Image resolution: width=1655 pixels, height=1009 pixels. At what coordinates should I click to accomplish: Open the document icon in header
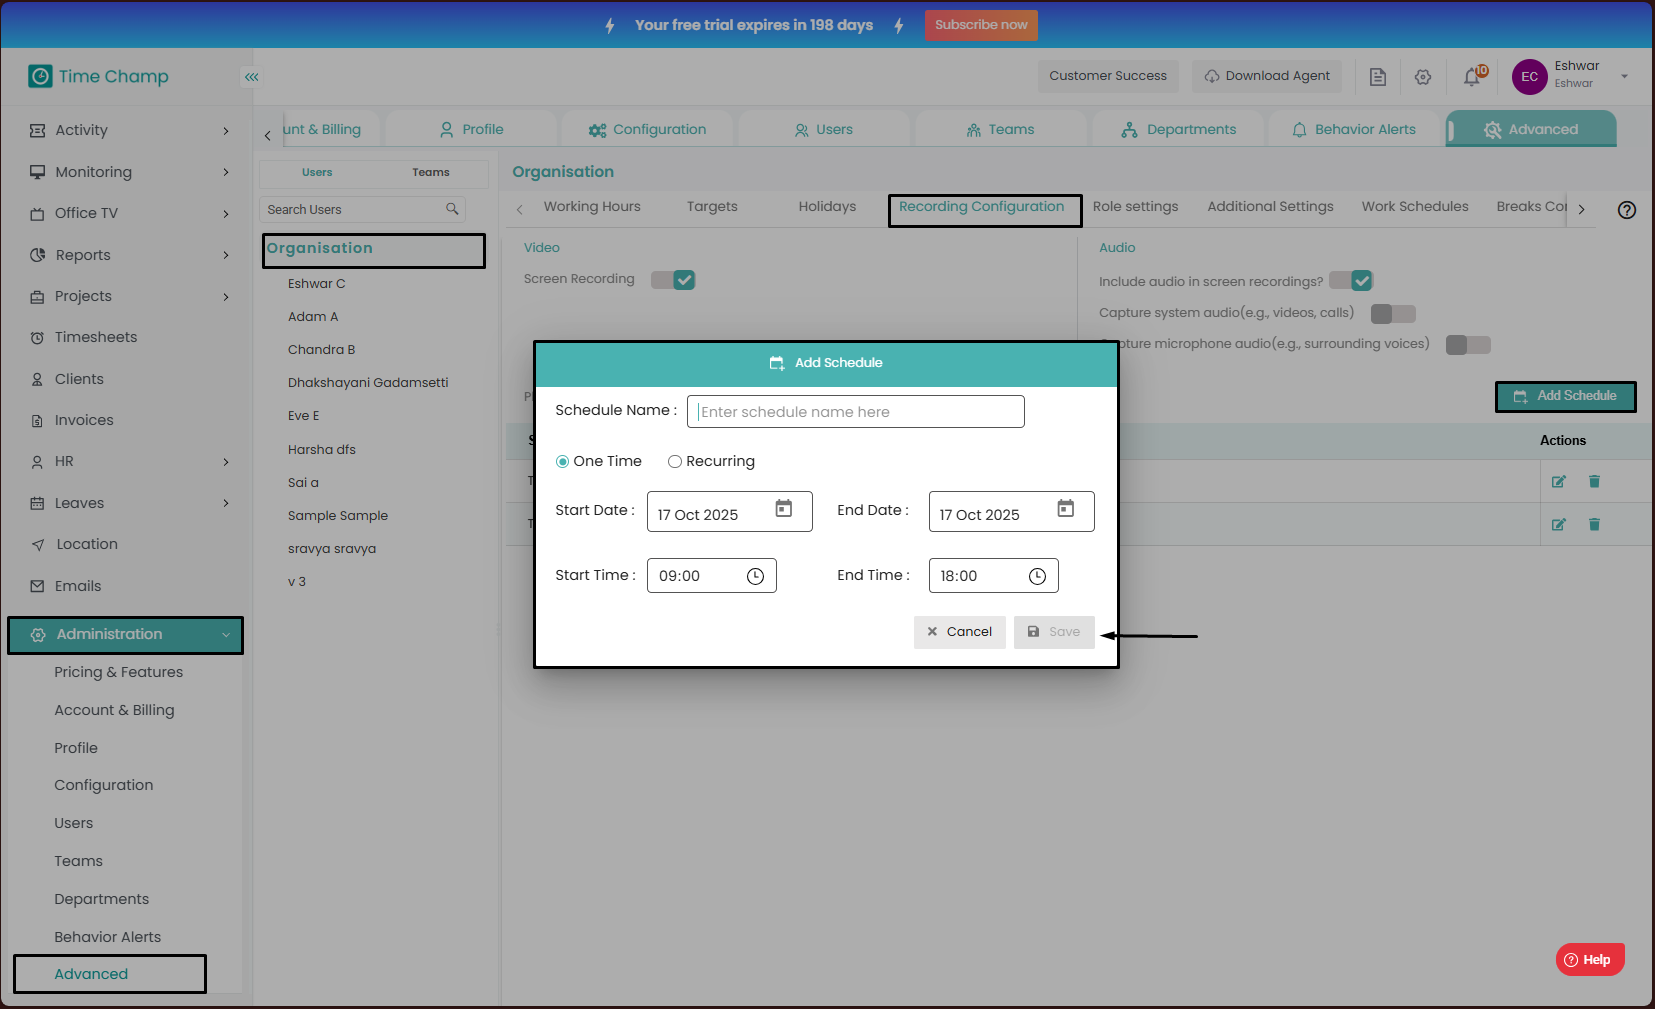(1378, 77)
